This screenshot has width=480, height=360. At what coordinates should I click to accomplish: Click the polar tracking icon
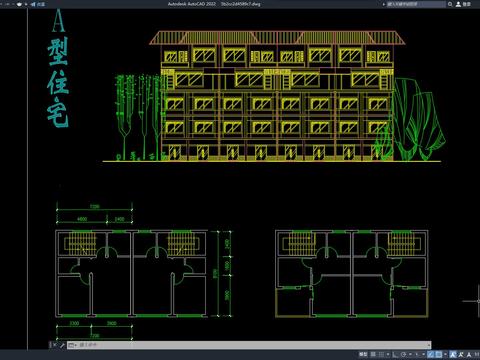pyautogui.click(x=403, y=354)
